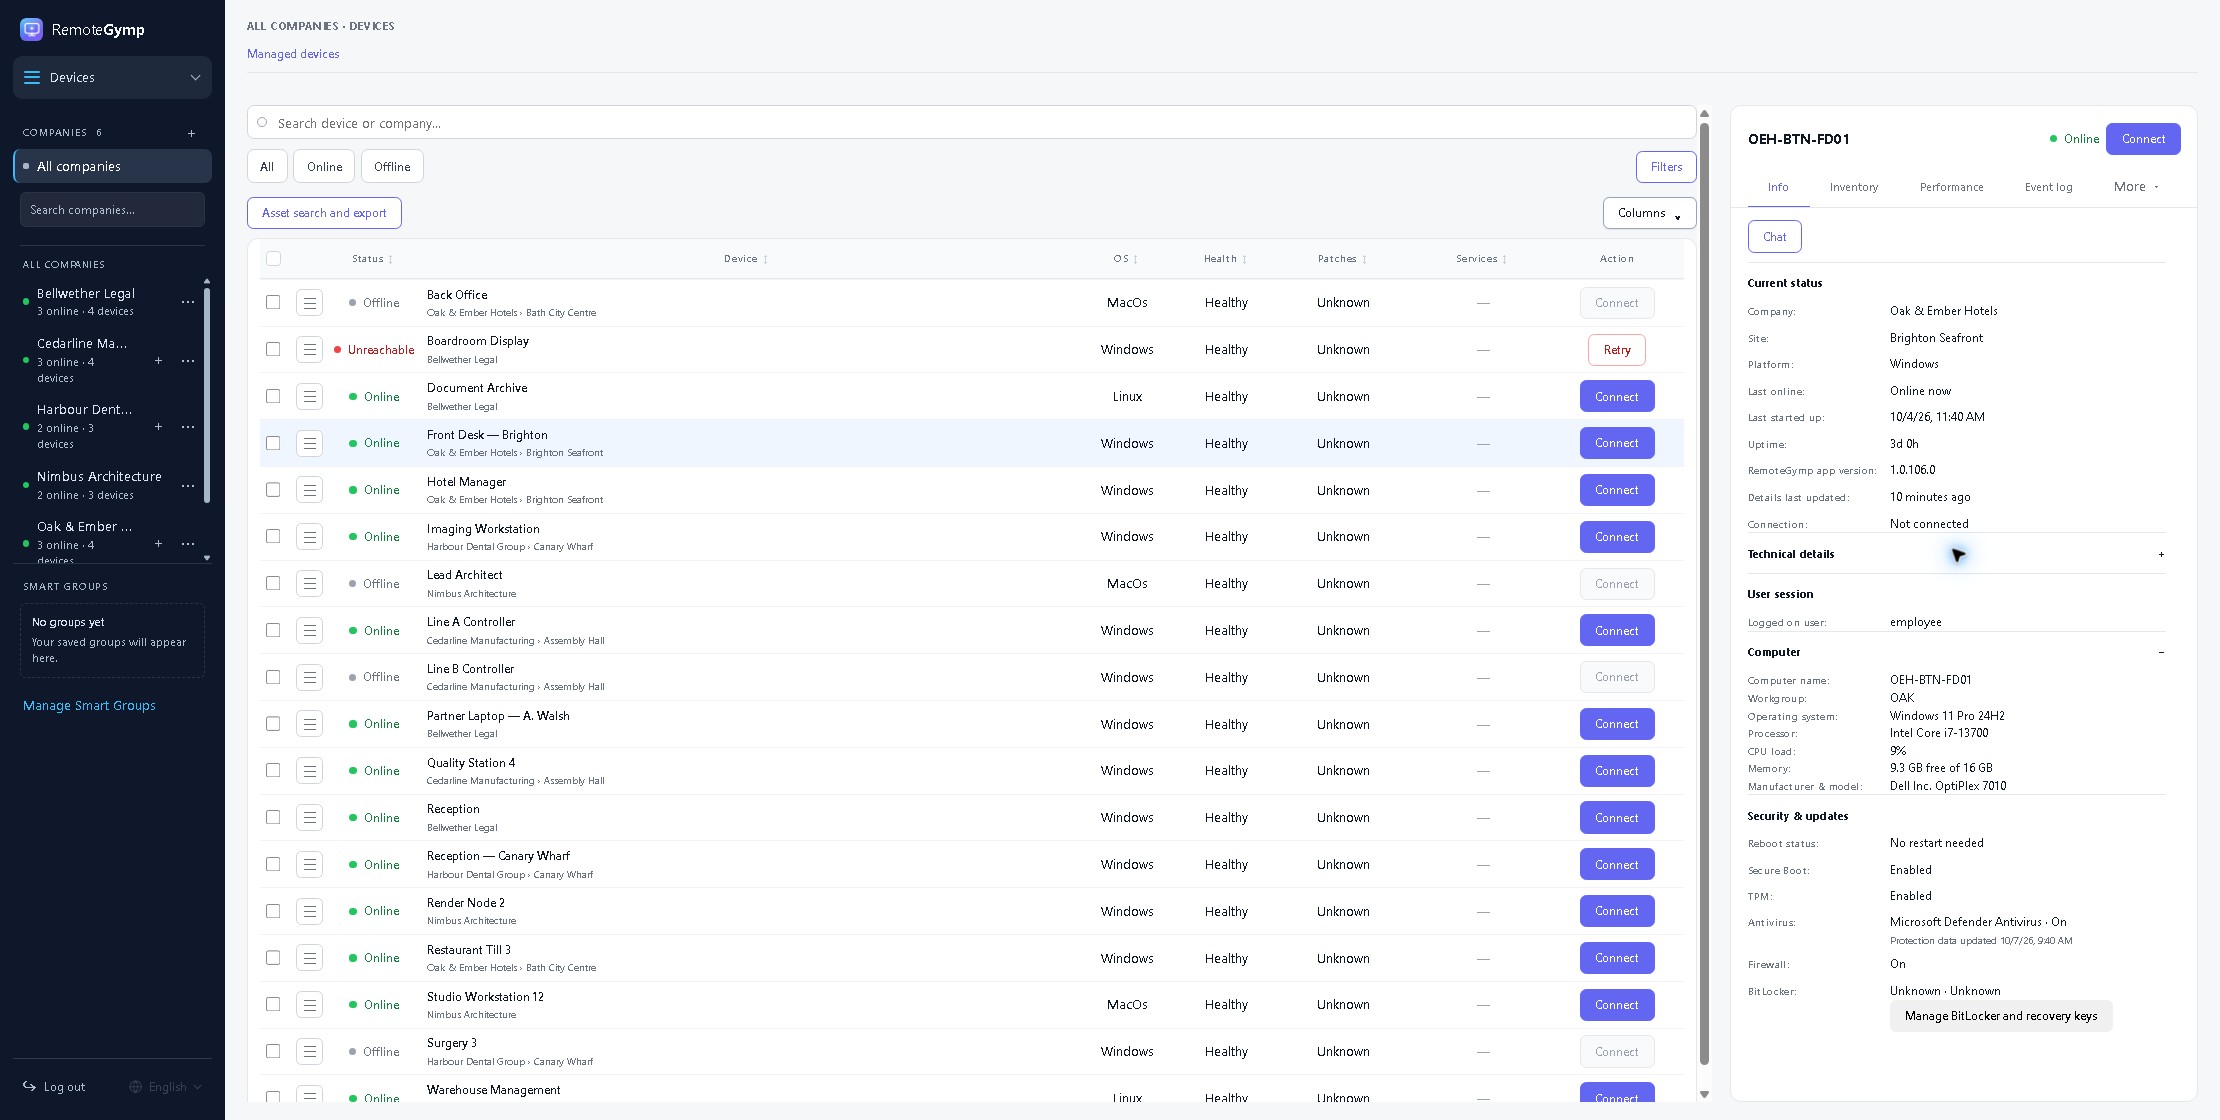2220x1120 pixels.
Task: Switch to the Performance tab
Action: (x=1951, y=187)
